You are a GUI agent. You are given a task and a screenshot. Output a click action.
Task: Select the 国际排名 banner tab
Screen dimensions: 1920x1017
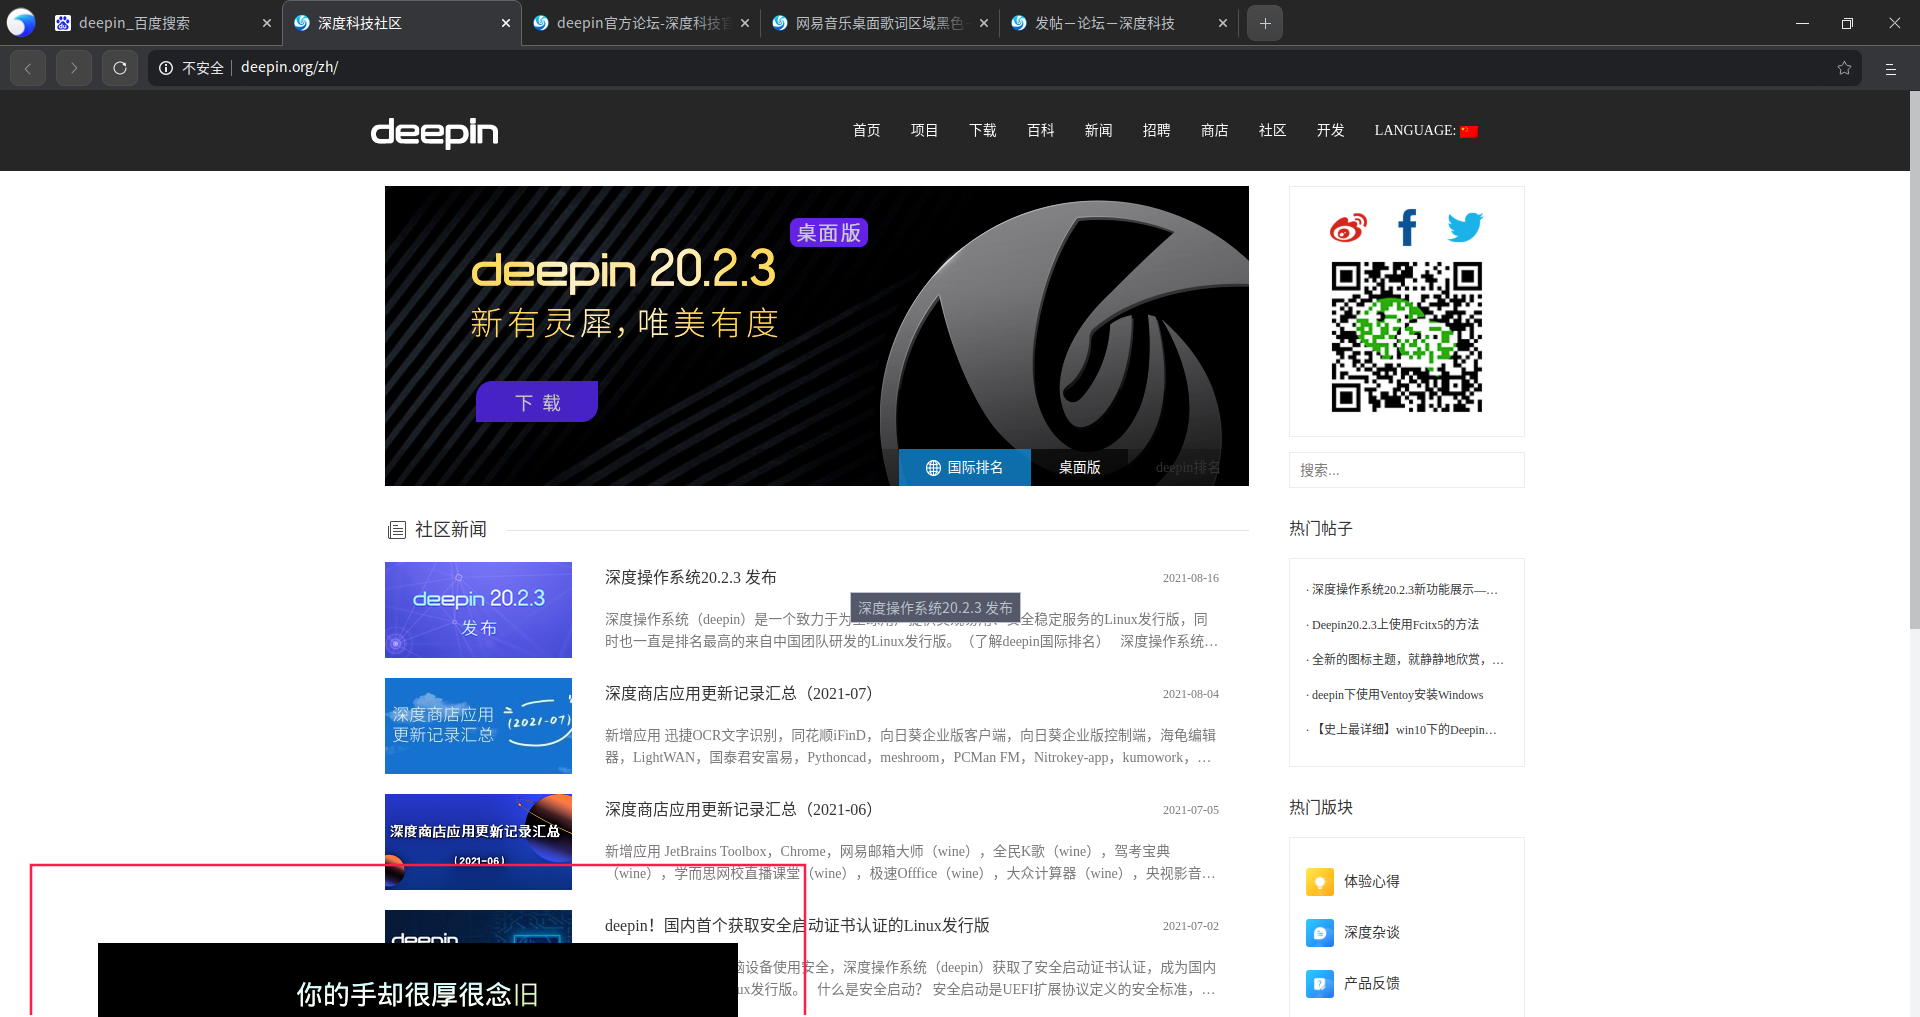point(964,467)
